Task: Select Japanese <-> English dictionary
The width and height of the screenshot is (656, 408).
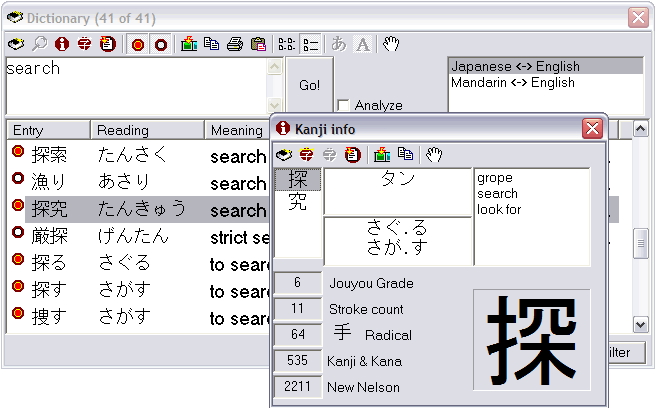Action: (x=515, y=67)
